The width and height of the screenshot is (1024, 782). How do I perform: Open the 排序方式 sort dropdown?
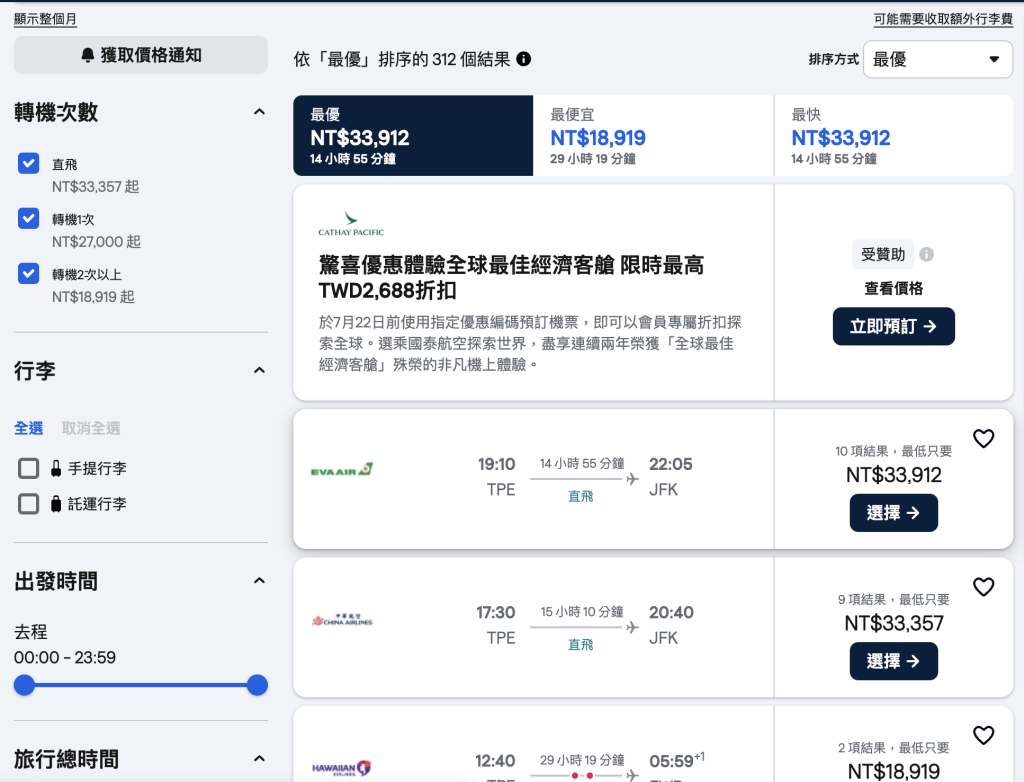click(938, 59)
